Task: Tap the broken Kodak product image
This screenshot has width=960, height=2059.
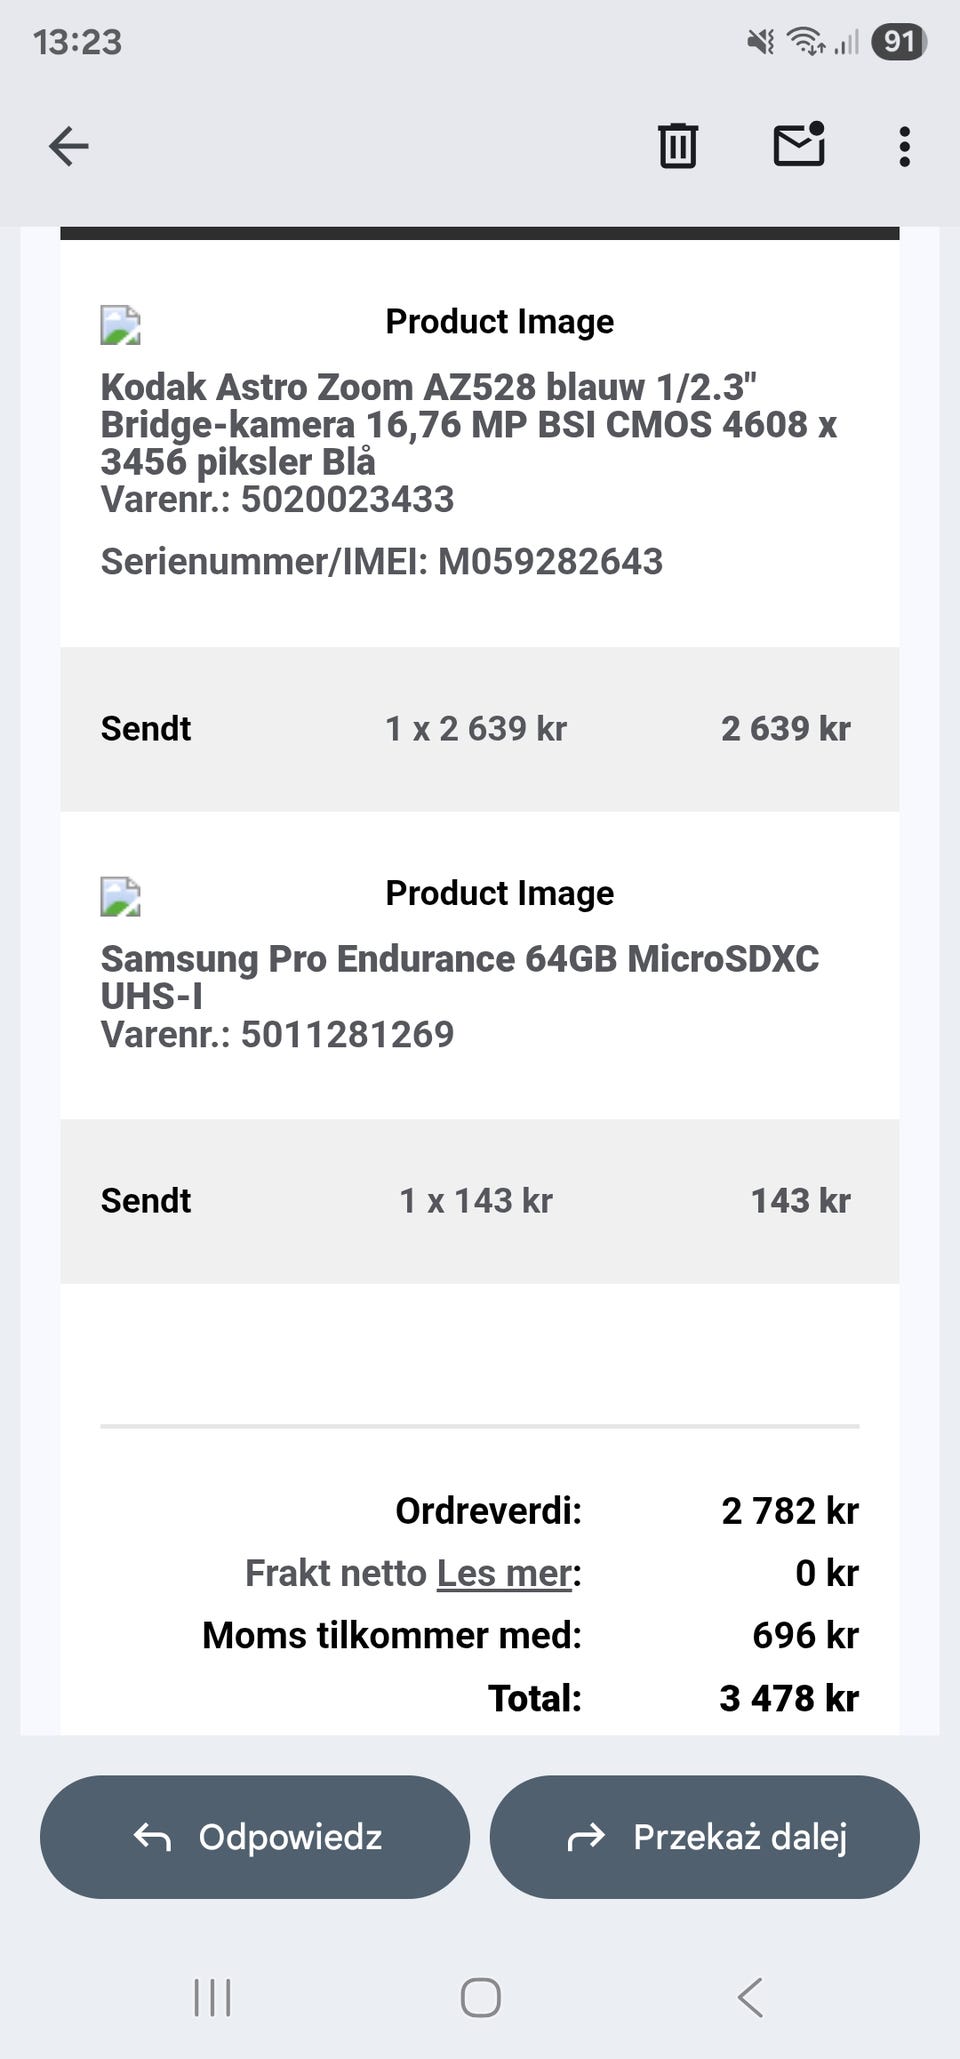Action: coord(121,325)
